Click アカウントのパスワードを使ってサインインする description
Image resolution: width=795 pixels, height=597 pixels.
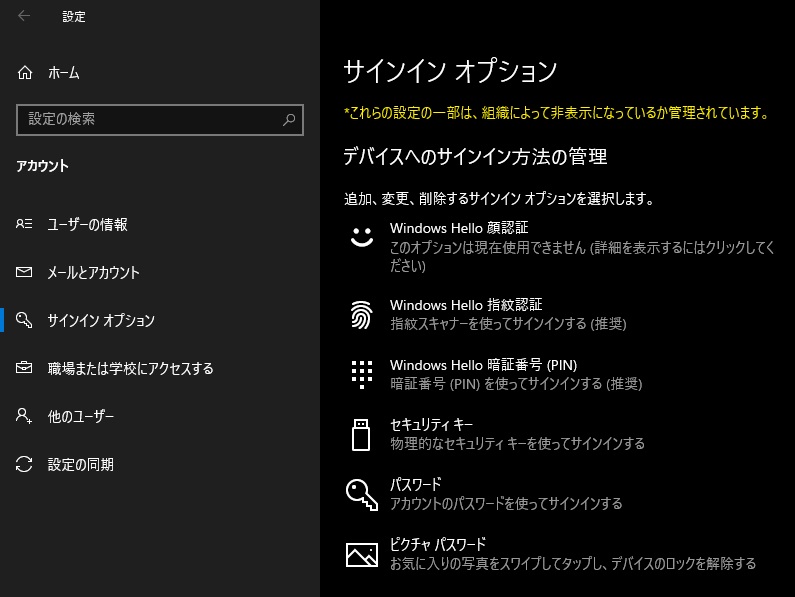click(x=506, y=504)
